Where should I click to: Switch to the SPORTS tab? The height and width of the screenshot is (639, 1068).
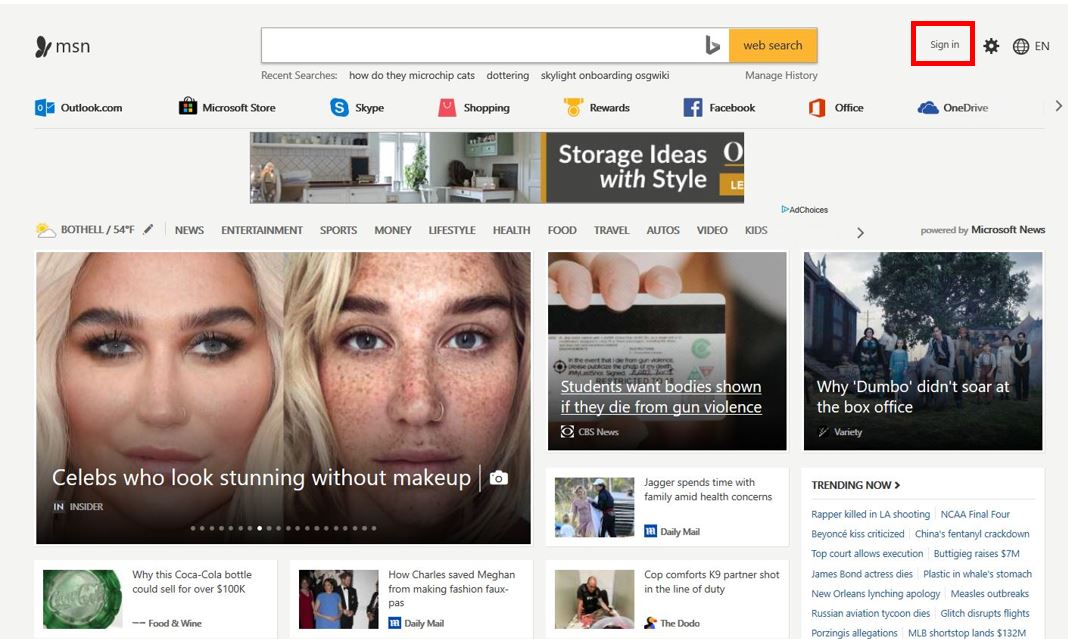tap(338, 230)
